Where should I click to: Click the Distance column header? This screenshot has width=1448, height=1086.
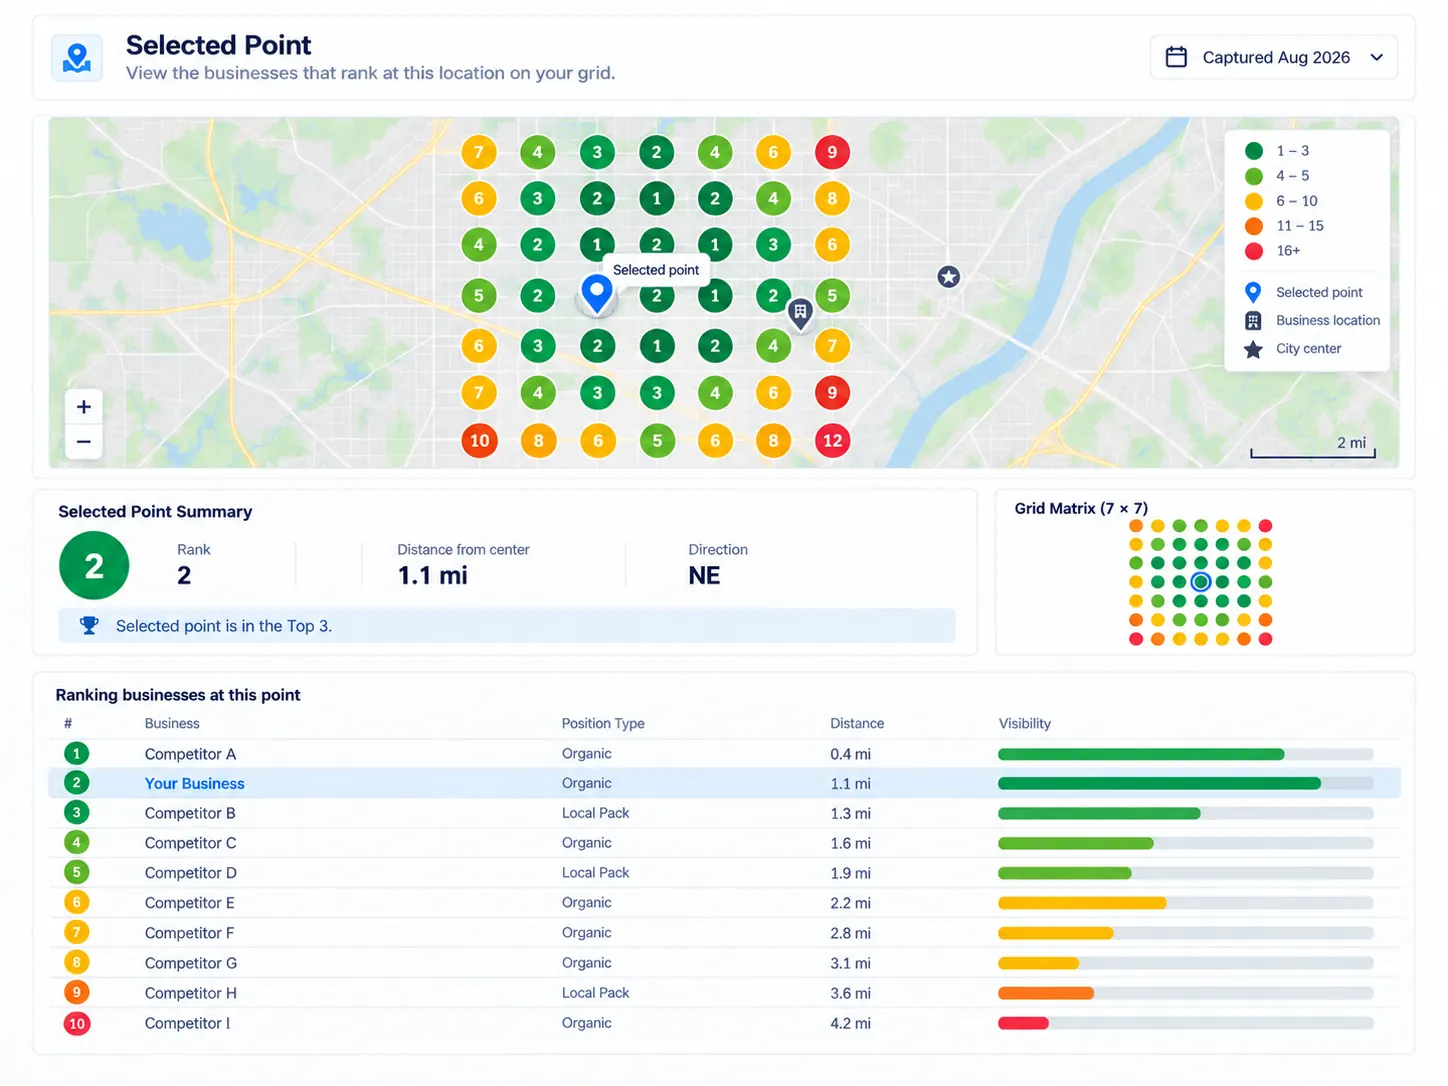pyautogui.click(x=857, y=723)
